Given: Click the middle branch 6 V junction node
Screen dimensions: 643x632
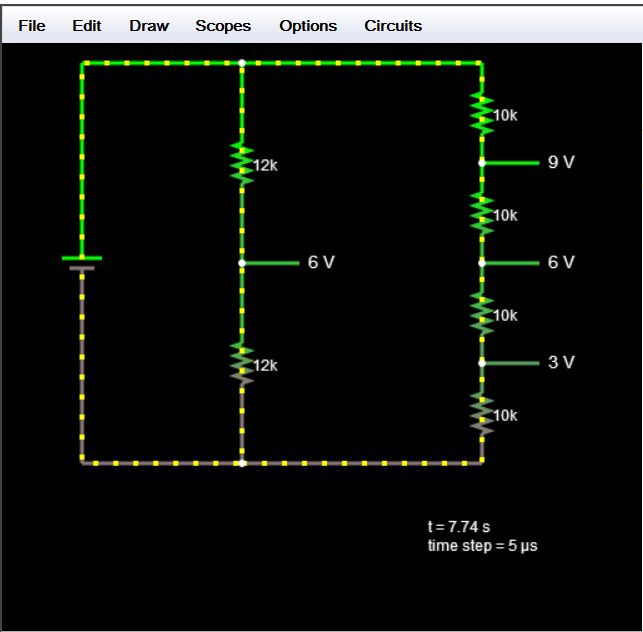Looking at the screenshot, I should [x=242, y=263].
